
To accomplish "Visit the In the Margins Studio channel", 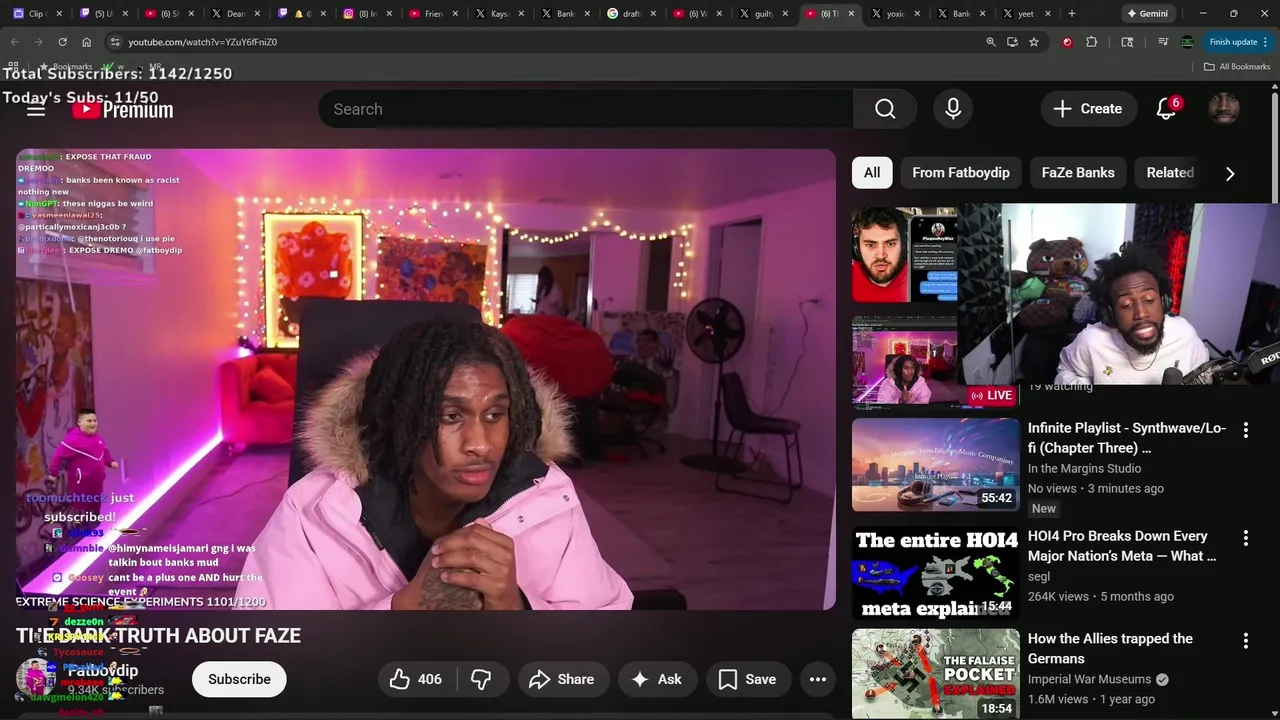I will 1084,468.
